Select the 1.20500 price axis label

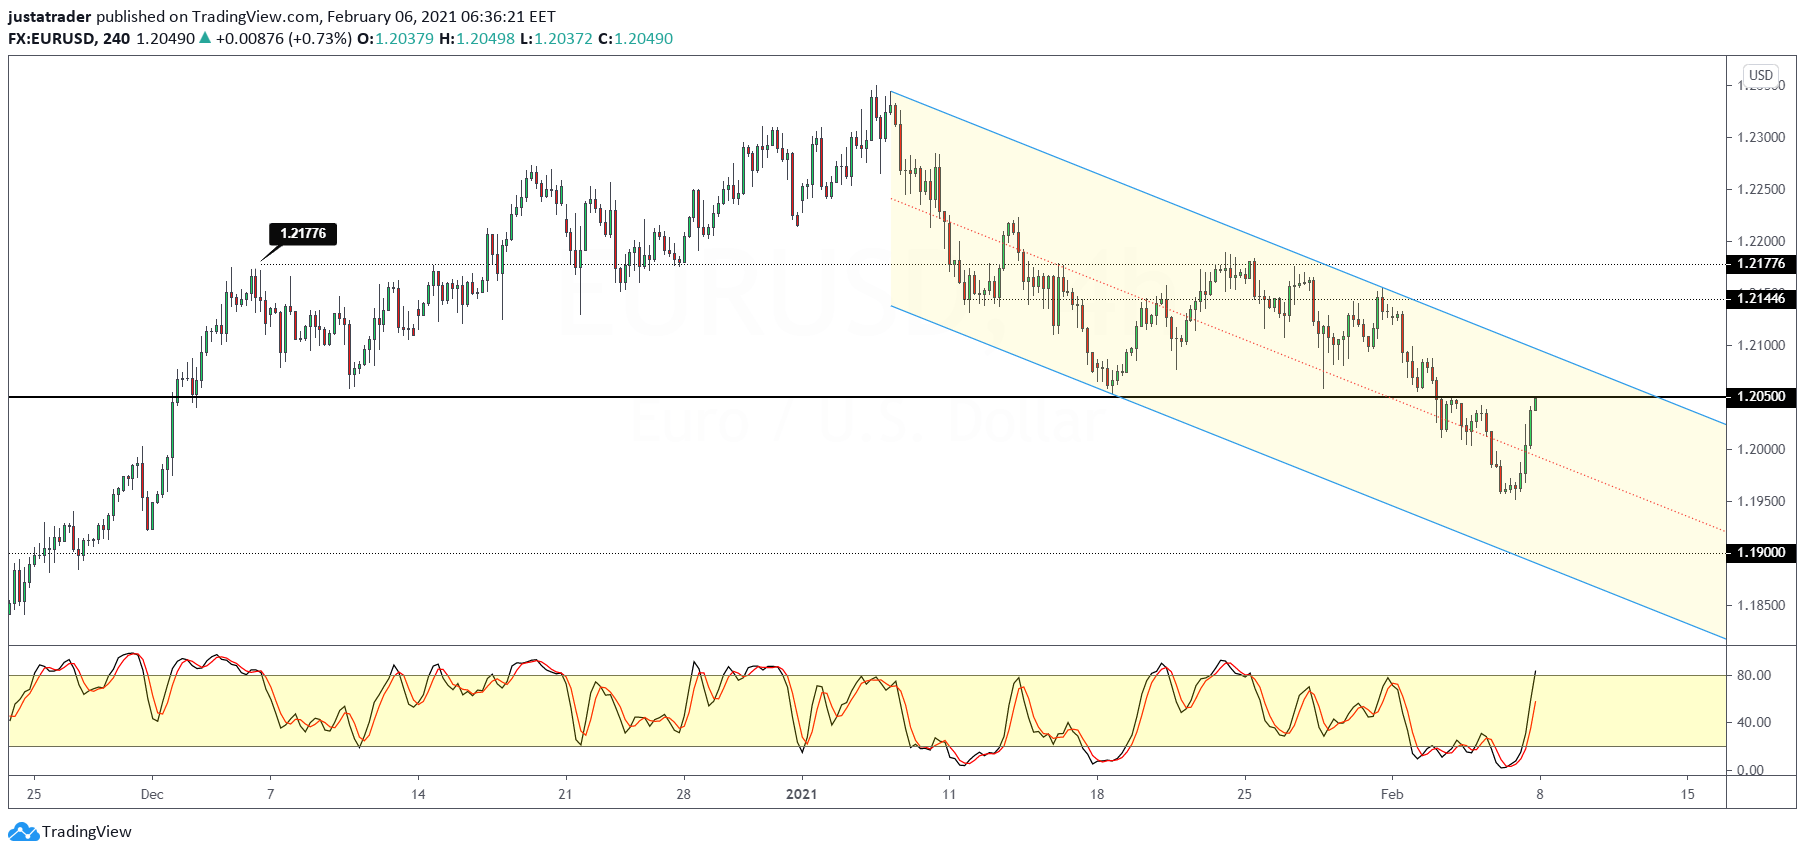(1761, 397)
